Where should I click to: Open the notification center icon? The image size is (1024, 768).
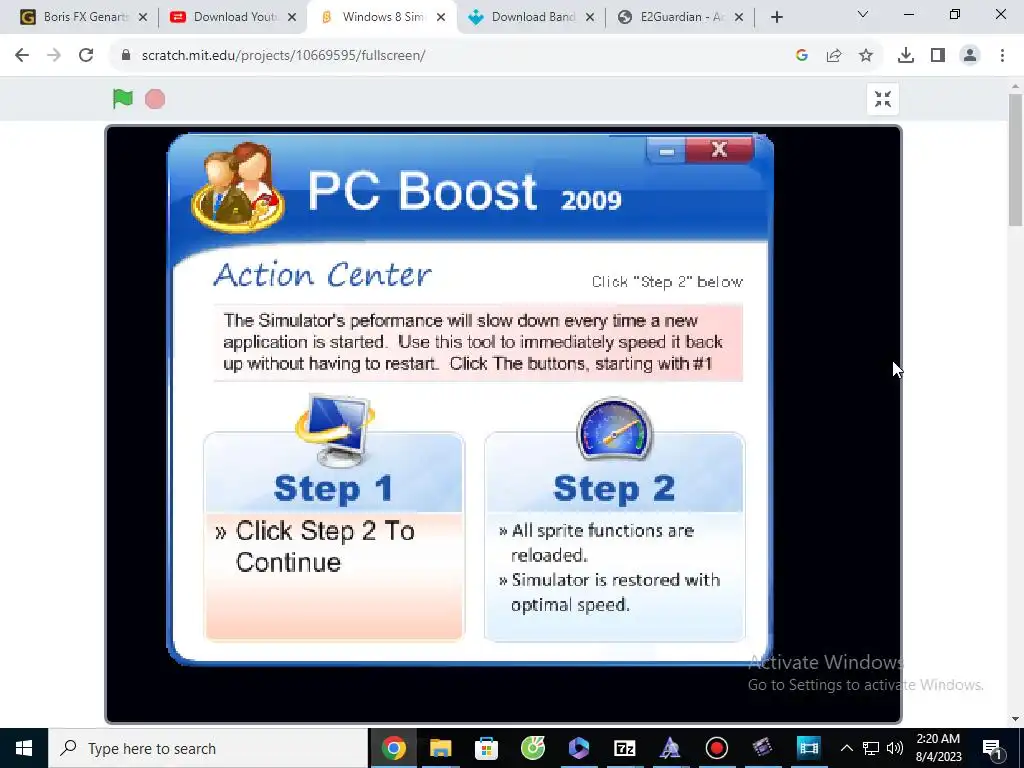tap(992, 748)
